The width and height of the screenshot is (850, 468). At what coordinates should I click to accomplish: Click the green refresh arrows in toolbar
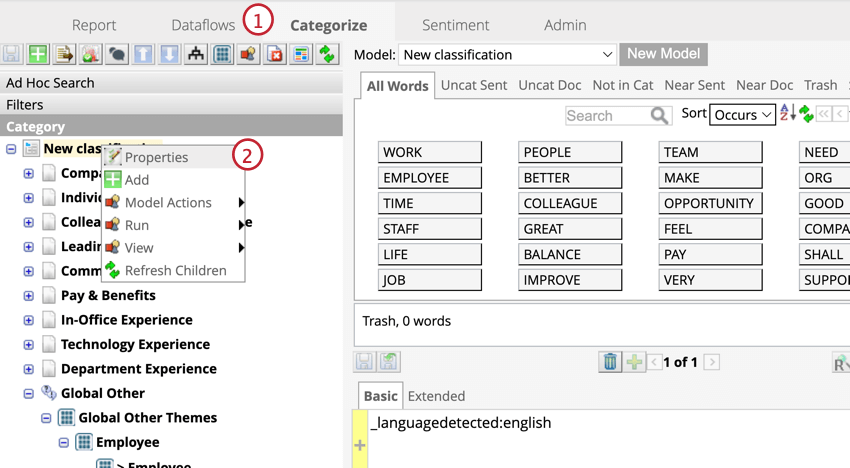pyautogui.click(x=327, y=54)
